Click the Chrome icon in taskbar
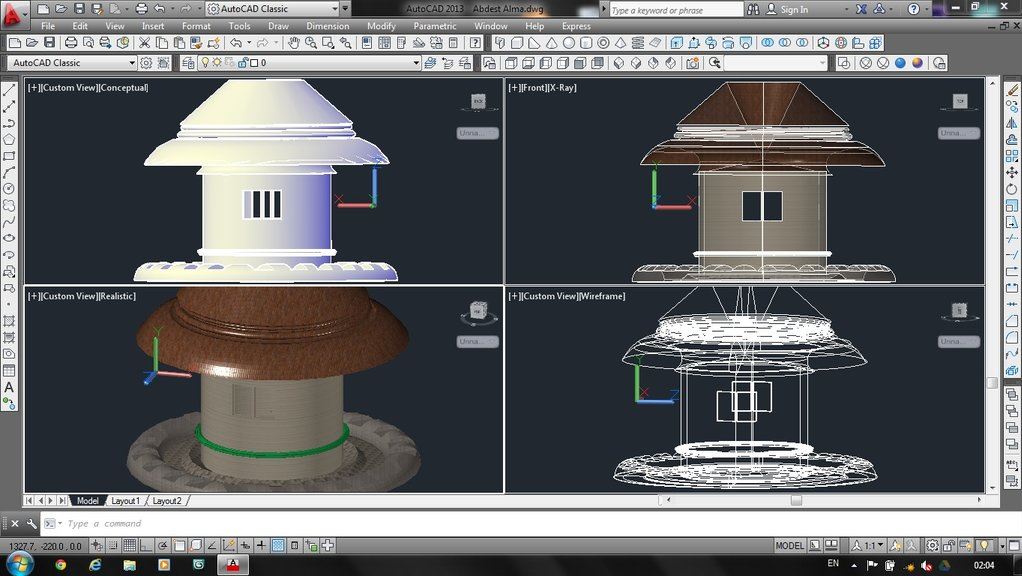Viewport: 1022px width, 576px height. tap(61, 565)
